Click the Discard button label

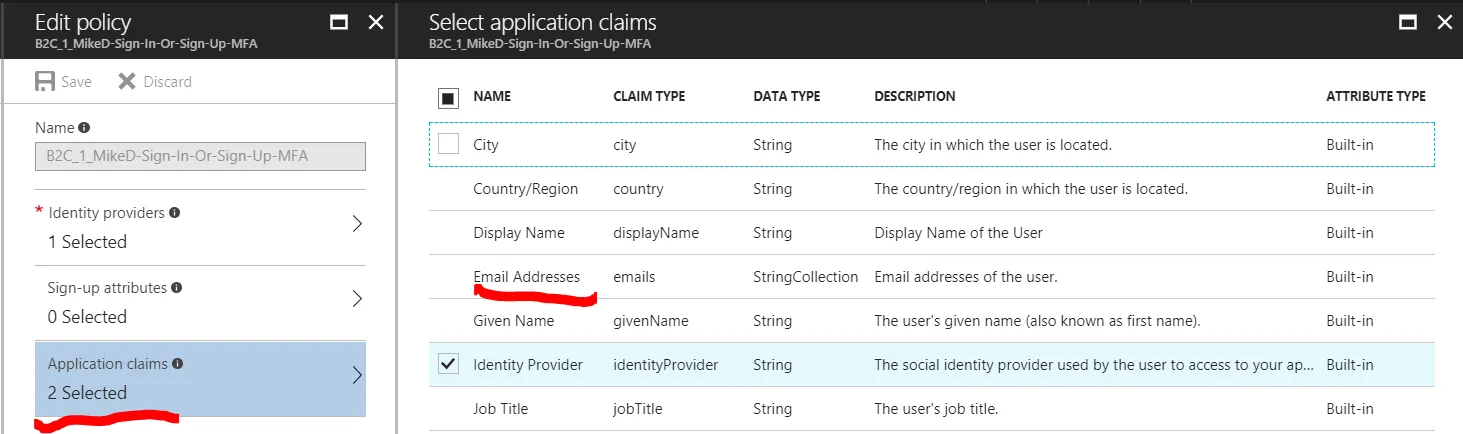point(168,82)
